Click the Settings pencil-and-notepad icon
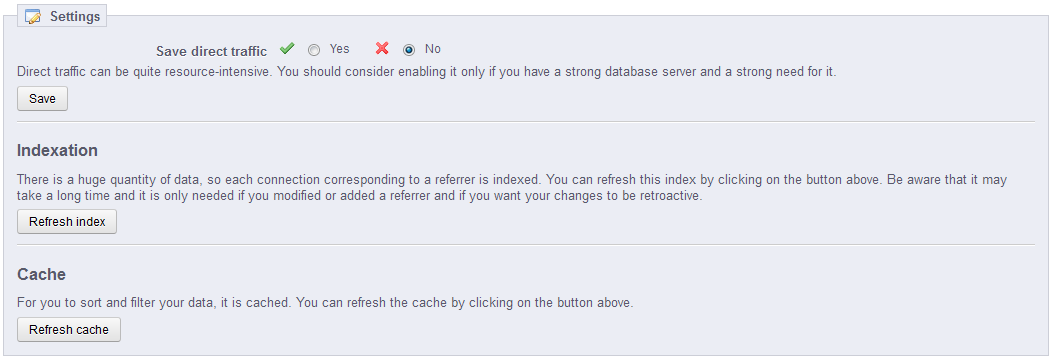Image resolution: width=1053 pixels, height=361 pixels. point(34,16)
